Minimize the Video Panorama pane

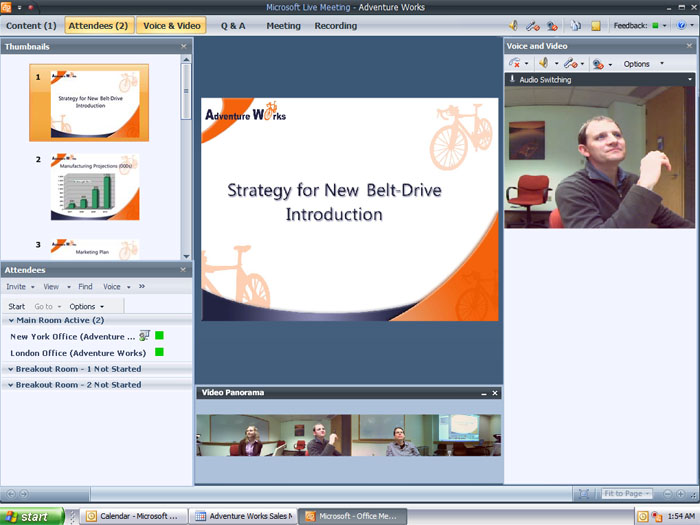(484, 393)
